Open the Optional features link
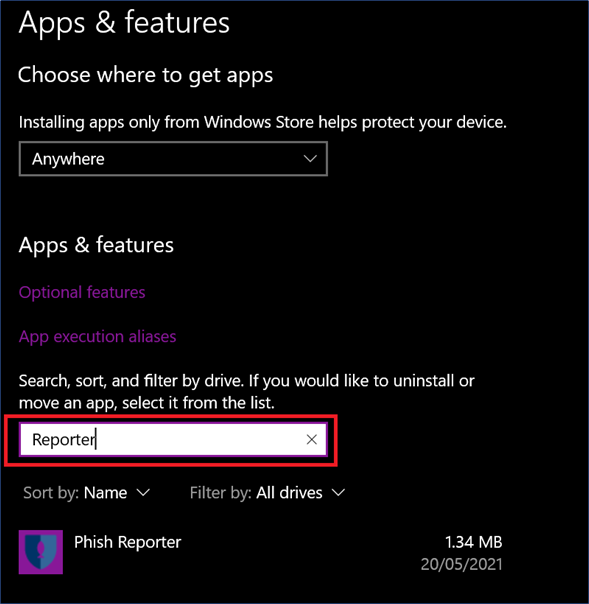The width and height of the screenshot is (589, 604). coord(82,292)
